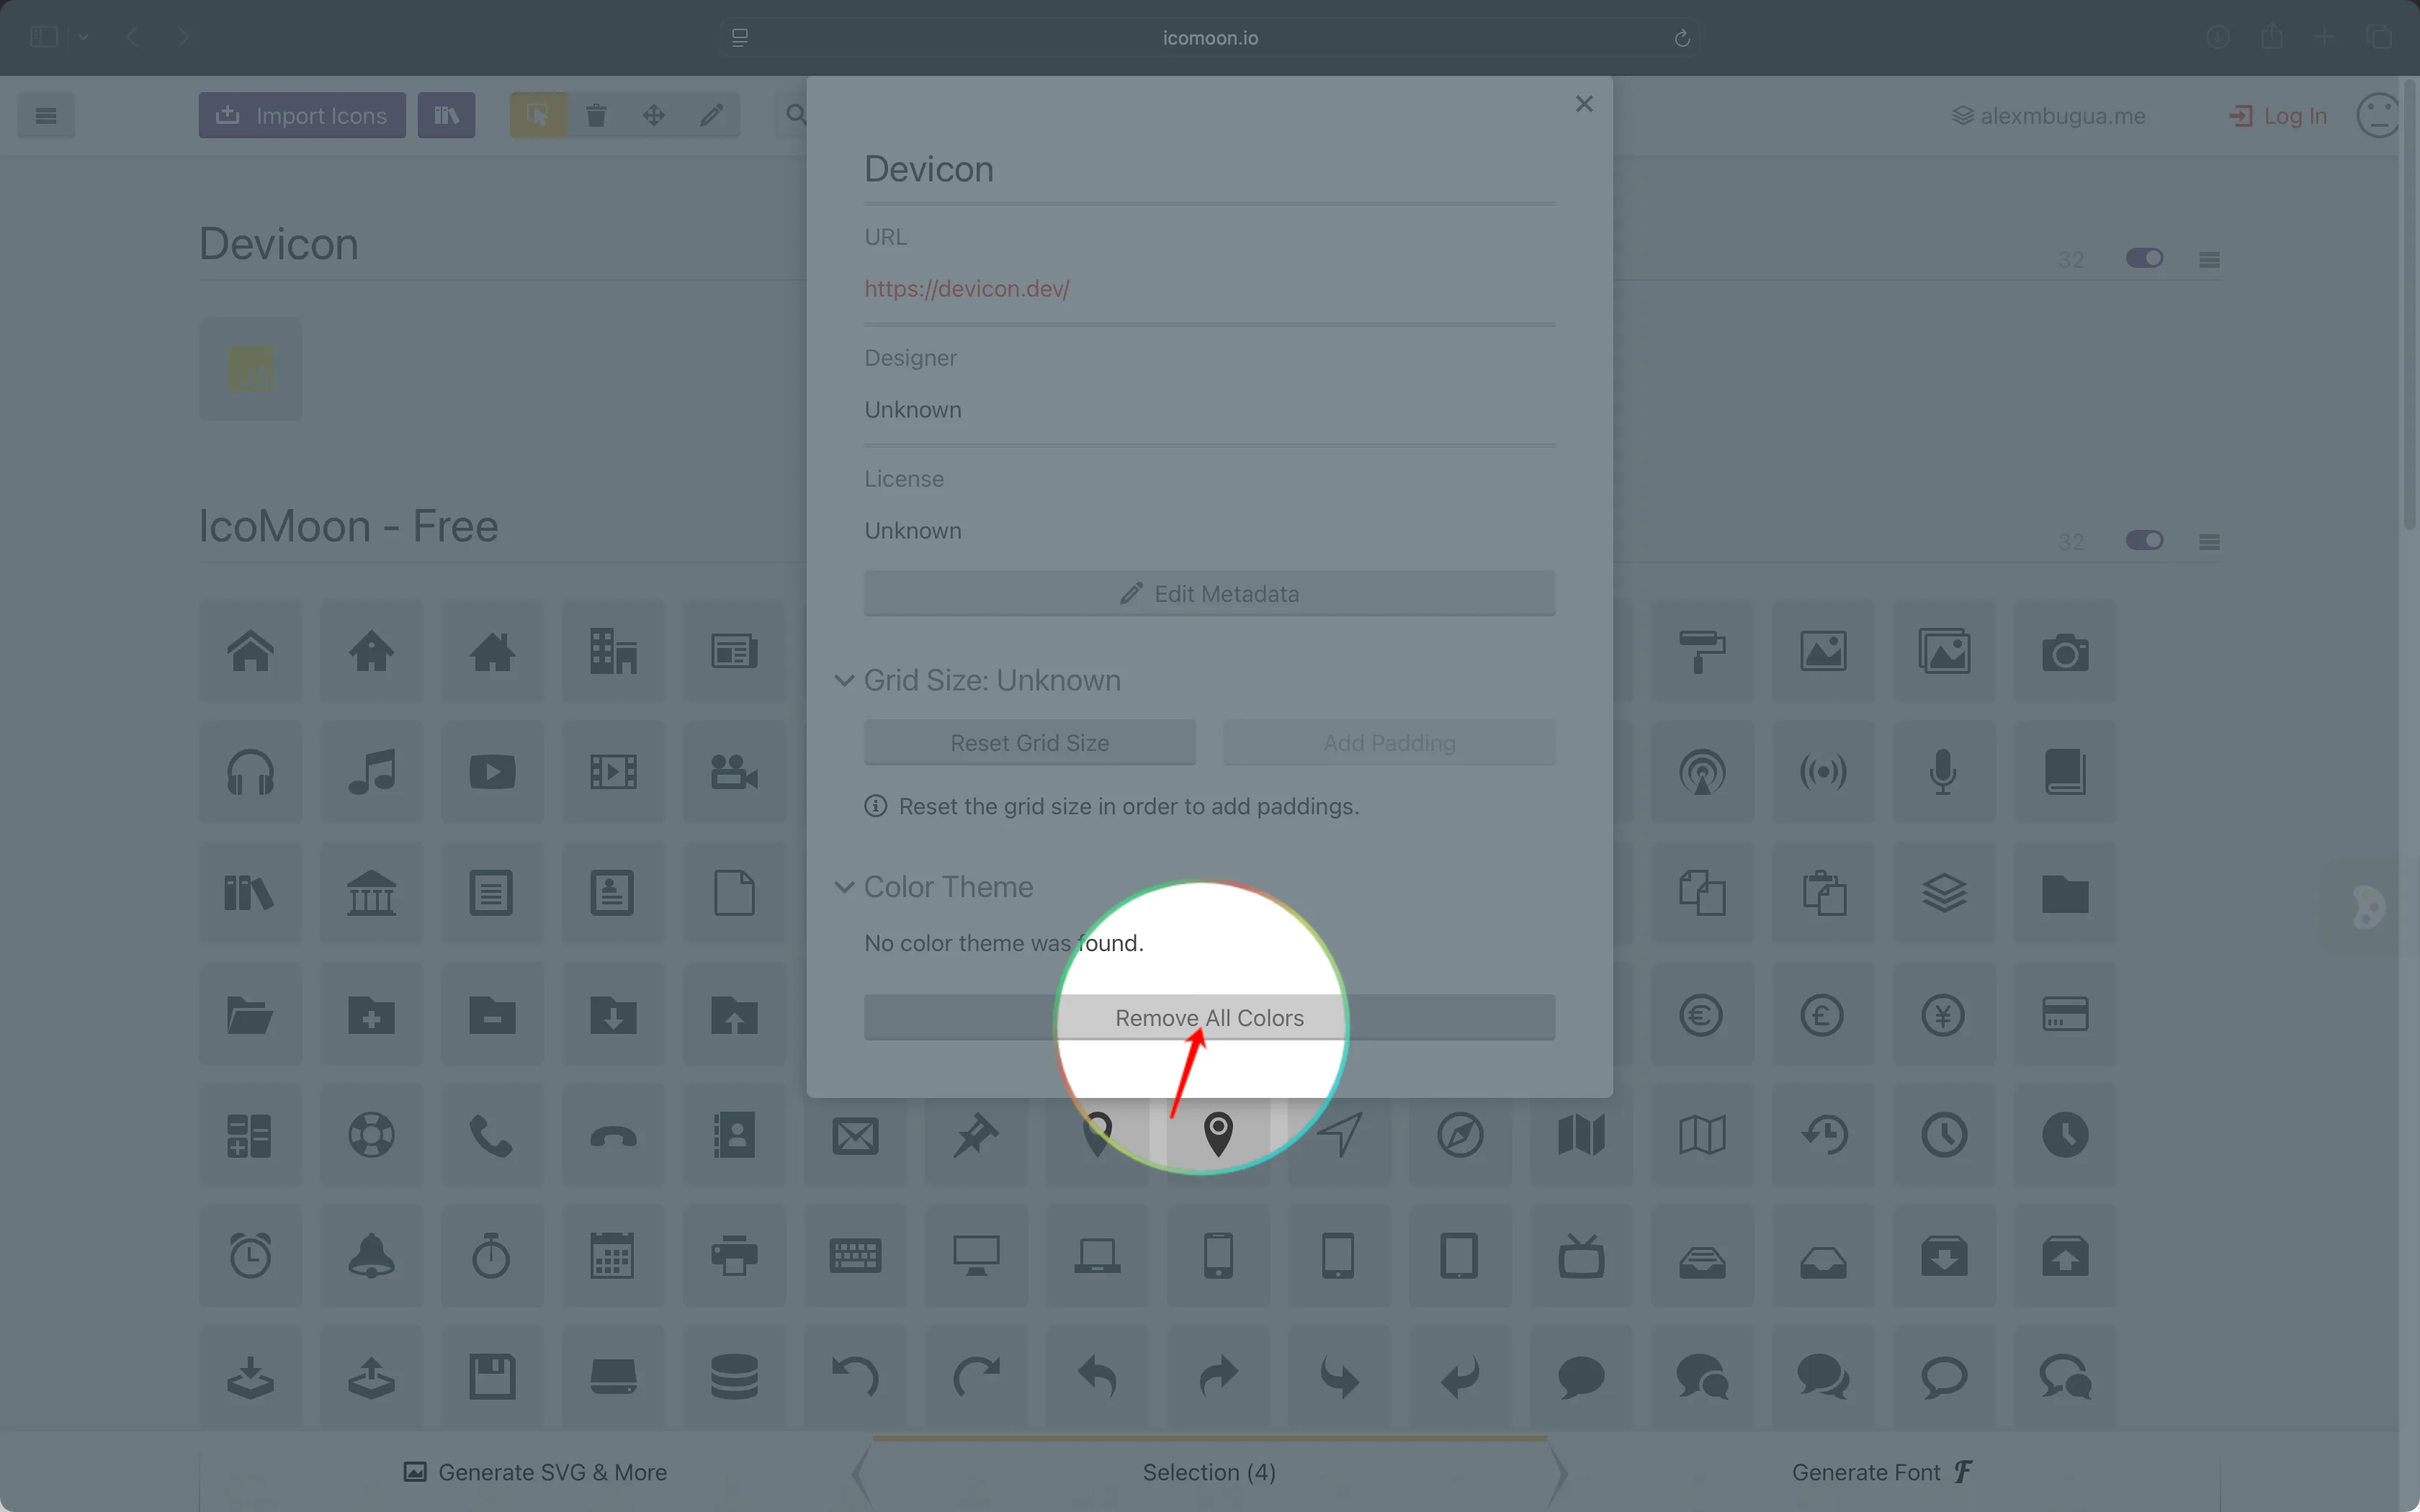2420x1512 pixels.
Task: Select the microphone icon
Action: coord(1944,772)
